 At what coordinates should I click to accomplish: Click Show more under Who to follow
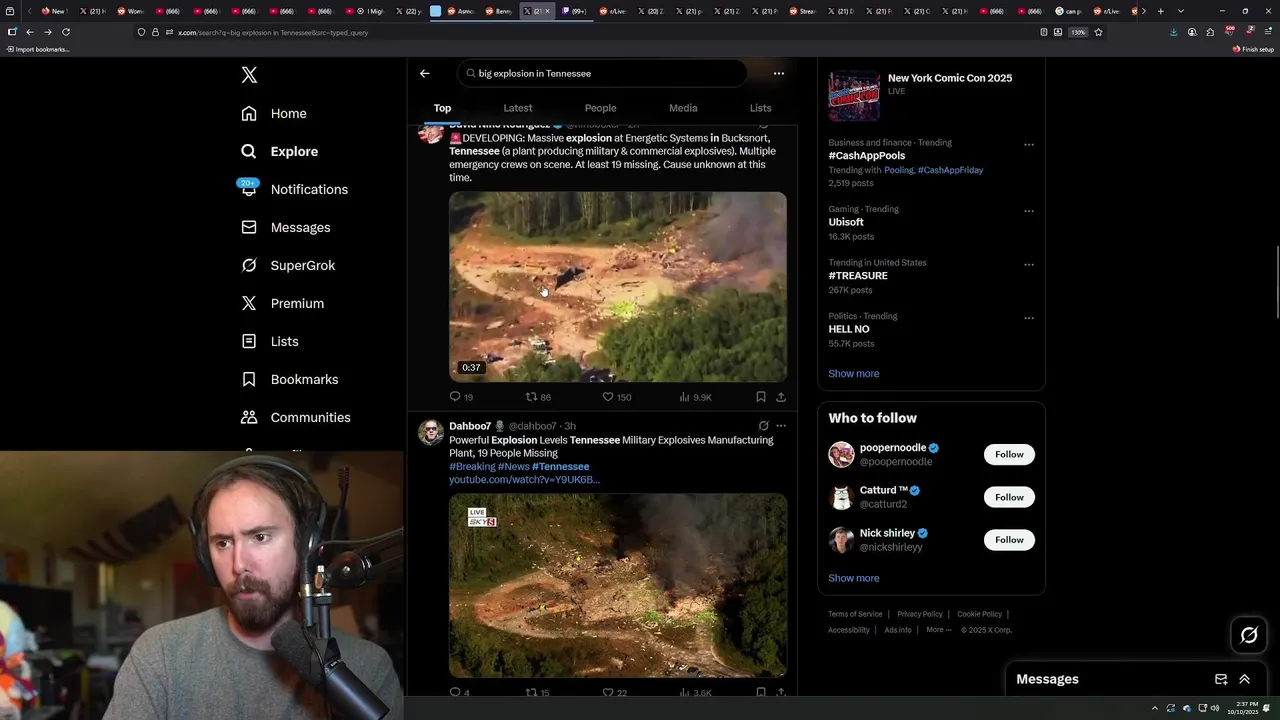854,578
